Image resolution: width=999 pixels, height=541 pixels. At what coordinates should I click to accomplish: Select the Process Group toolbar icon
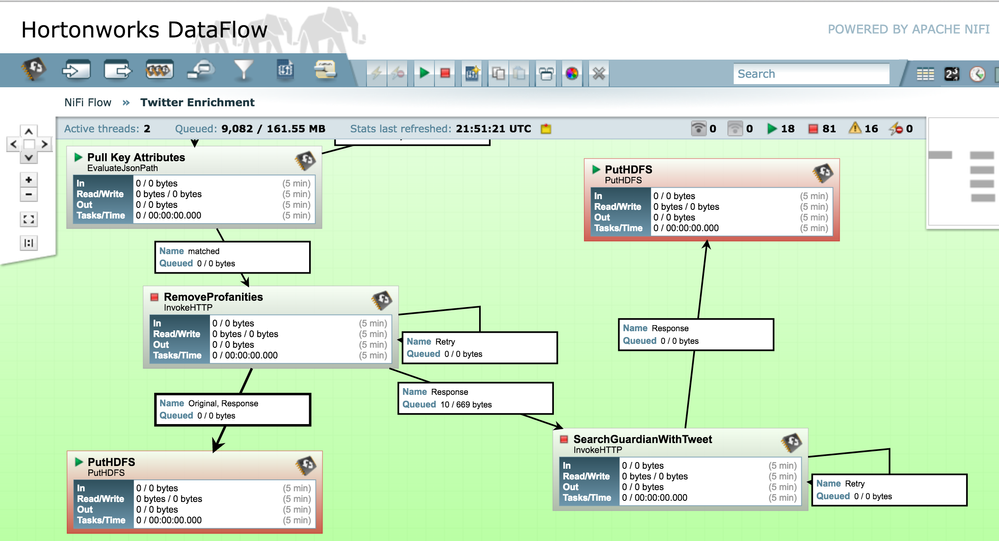coord(159,70)
